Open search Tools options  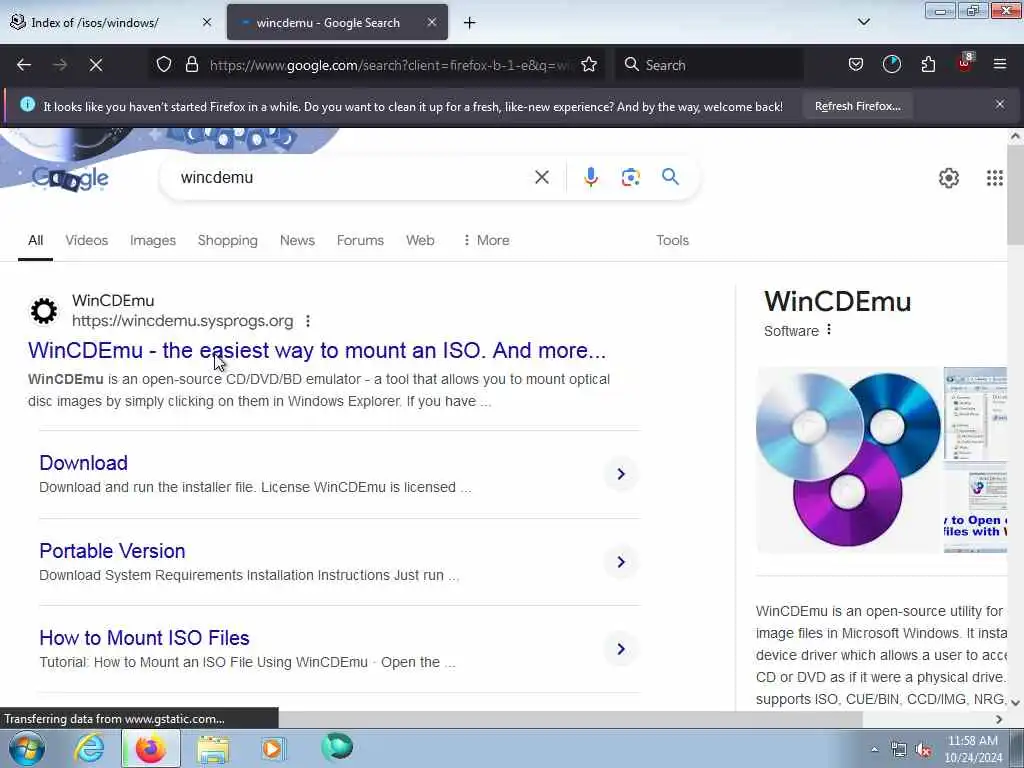click(673, 240)
